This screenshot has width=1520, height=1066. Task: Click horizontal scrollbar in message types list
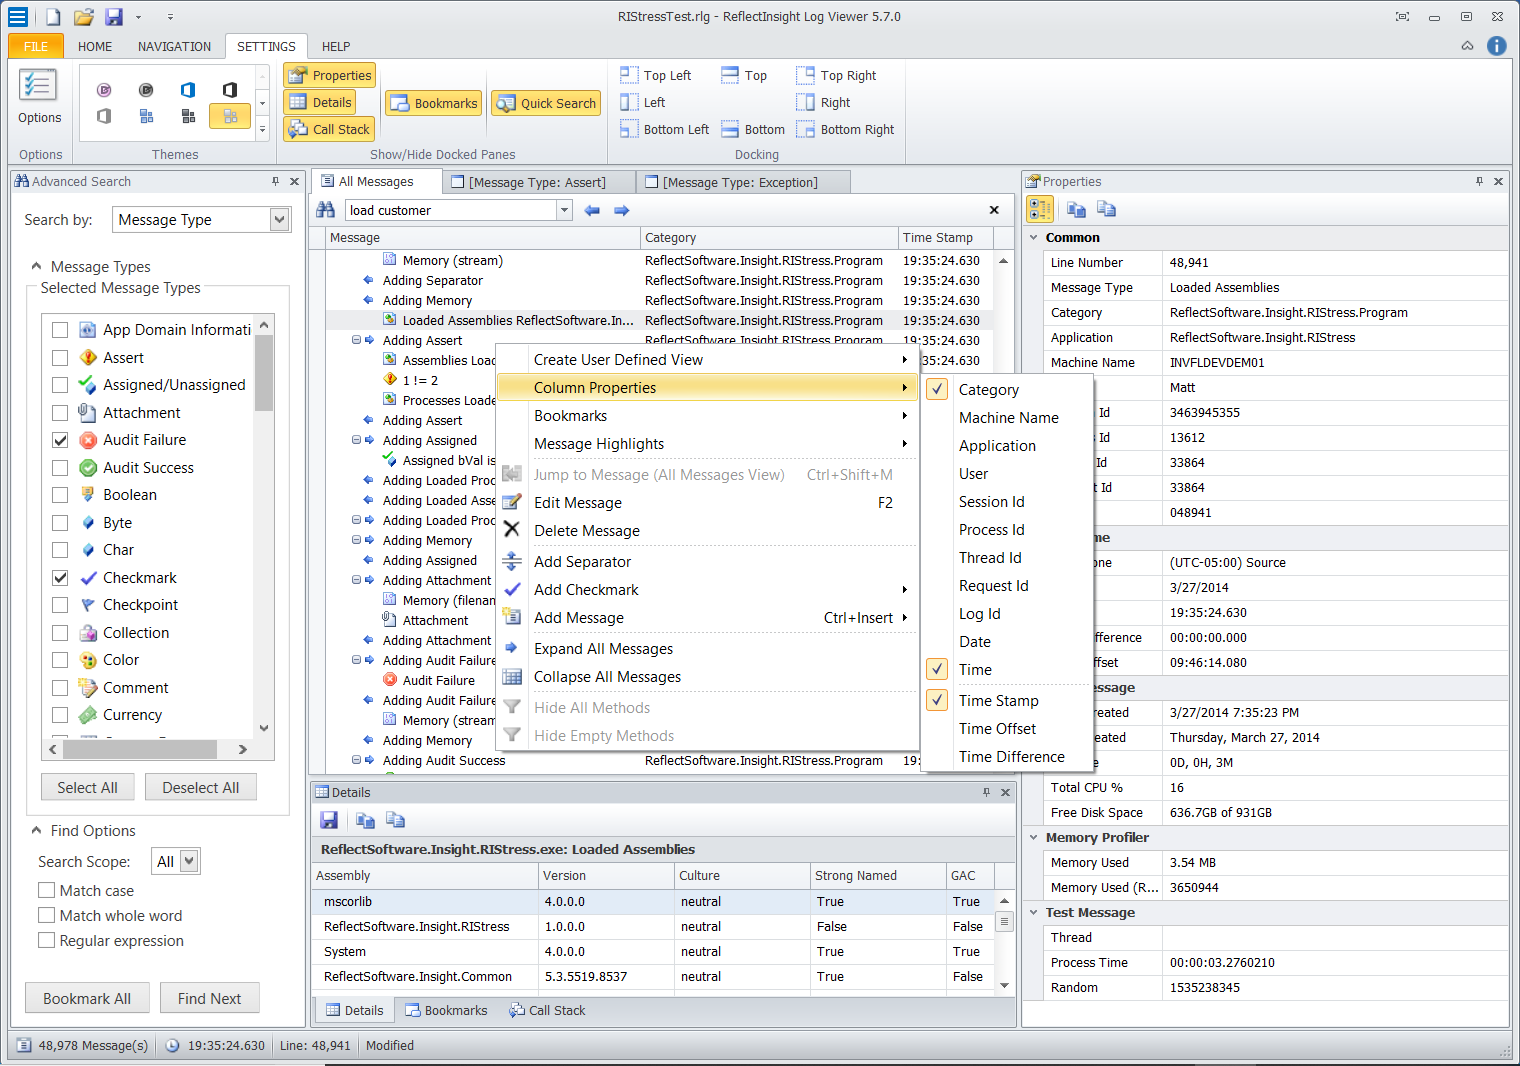[140, 749]
